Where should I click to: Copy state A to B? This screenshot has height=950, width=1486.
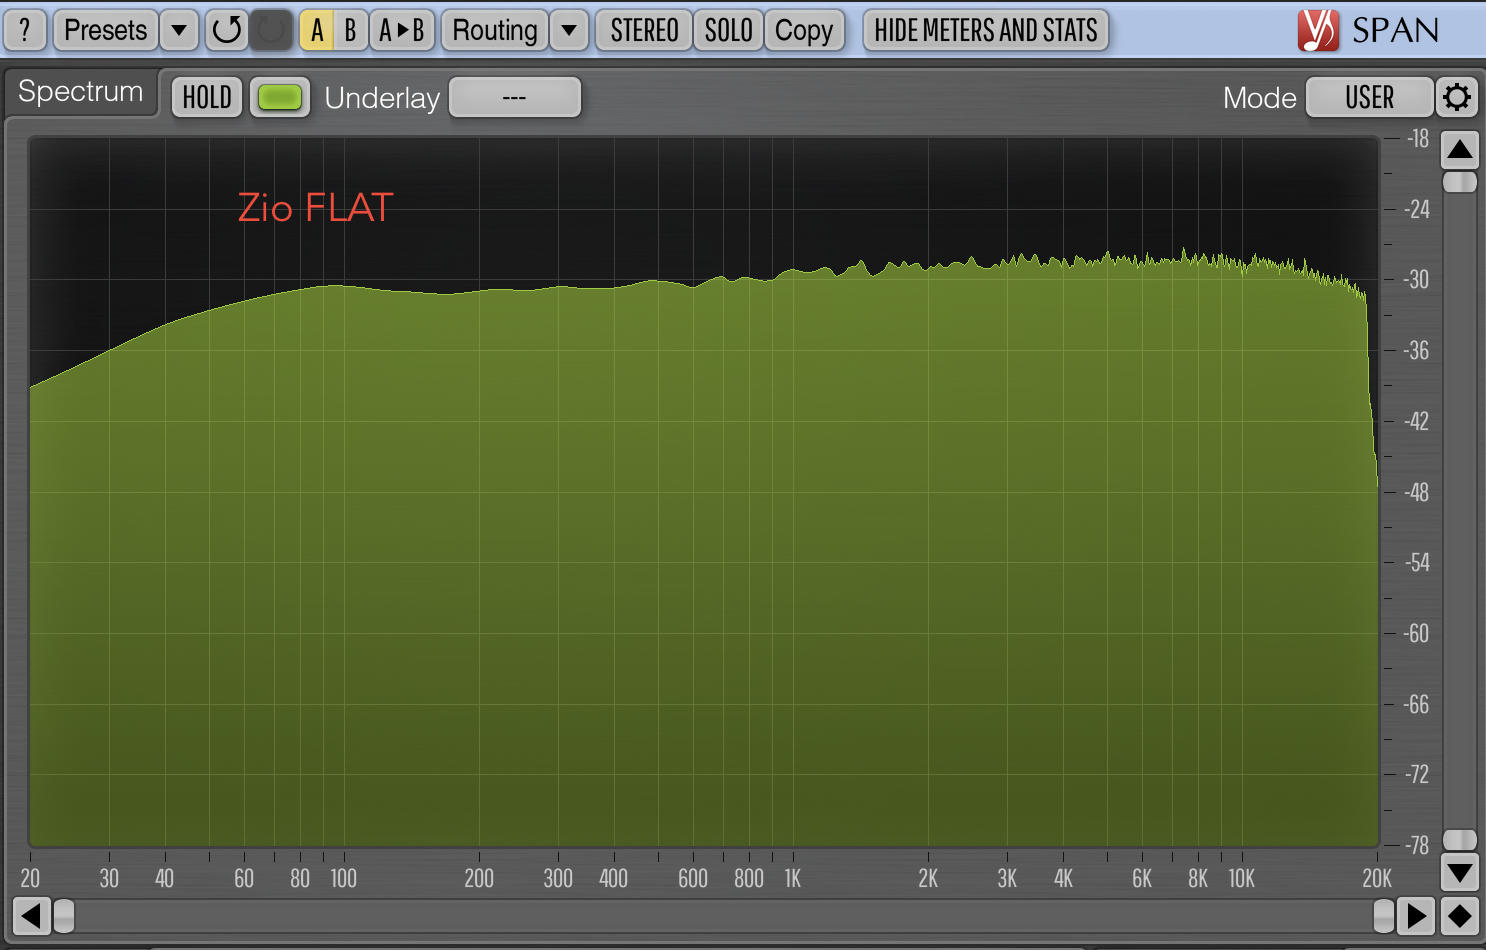pyautogui.click(x=402, y=30)
